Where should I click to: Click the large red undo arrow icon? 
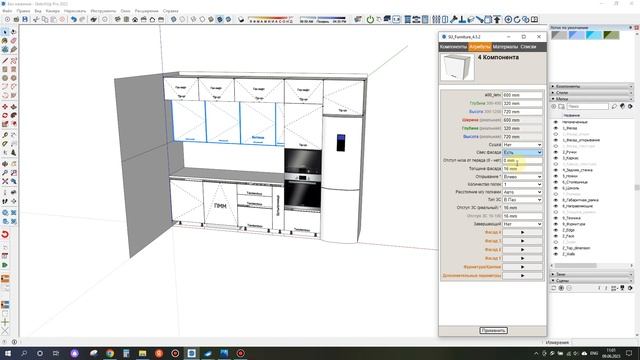pyautogui.click(x=5, y=235)
